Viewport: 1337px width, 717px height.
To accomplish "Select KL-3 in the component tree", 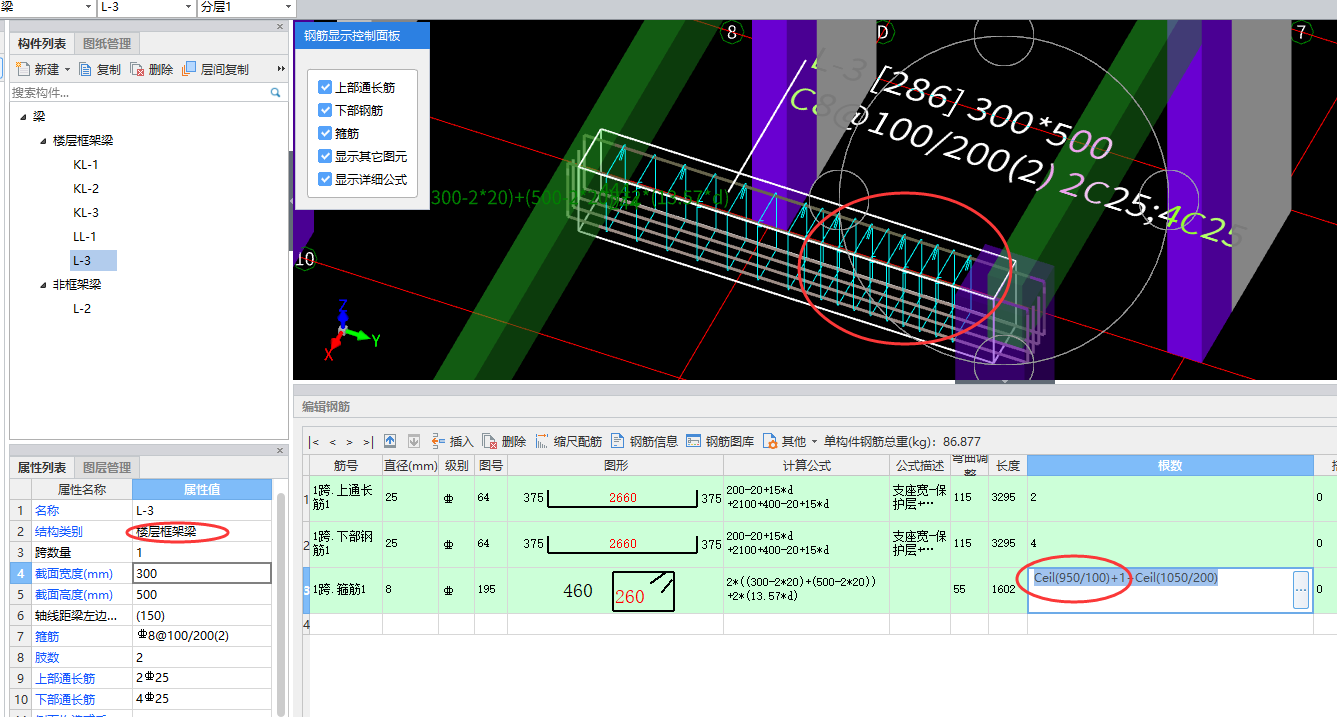I will click(x=86, y=212).
